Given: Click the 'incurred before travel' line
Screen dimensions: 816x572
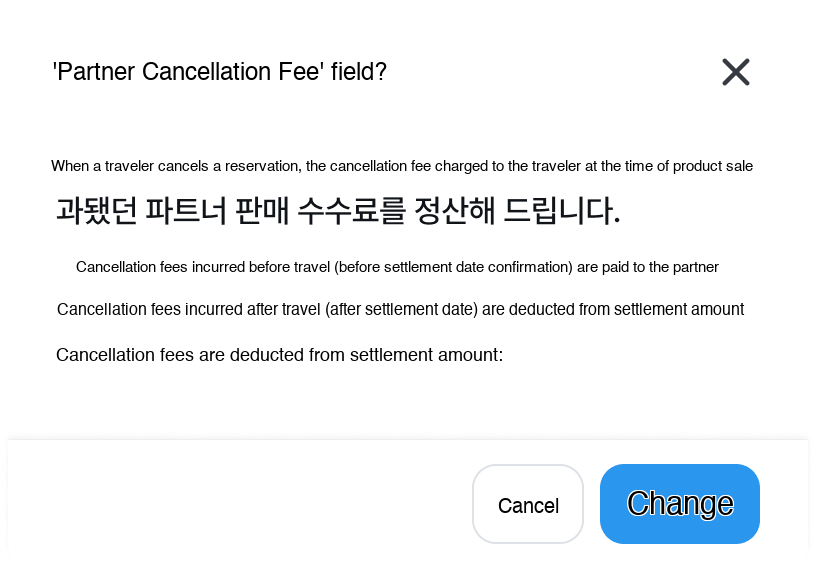Looking at the screenshot, I should (397, 267).
